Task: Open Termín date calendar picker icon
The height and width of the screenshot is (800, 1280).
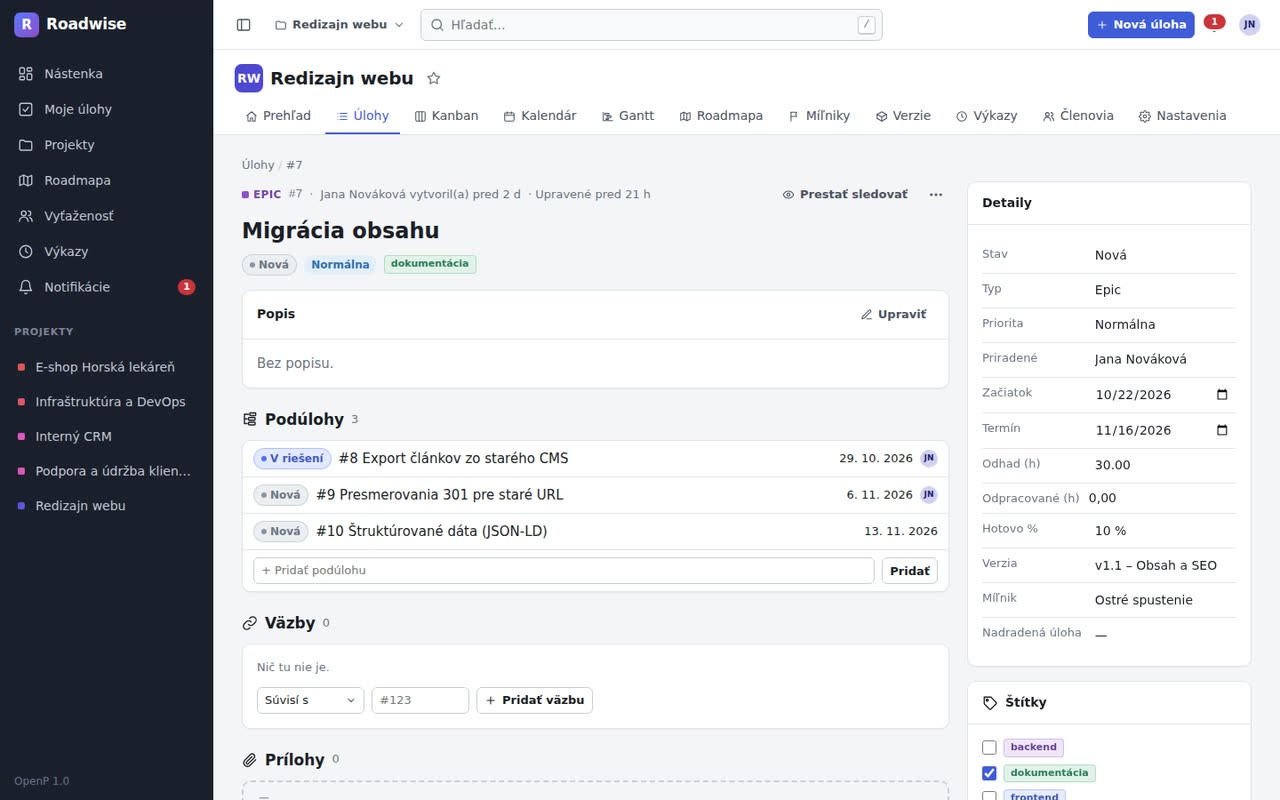Action: 1222,430
